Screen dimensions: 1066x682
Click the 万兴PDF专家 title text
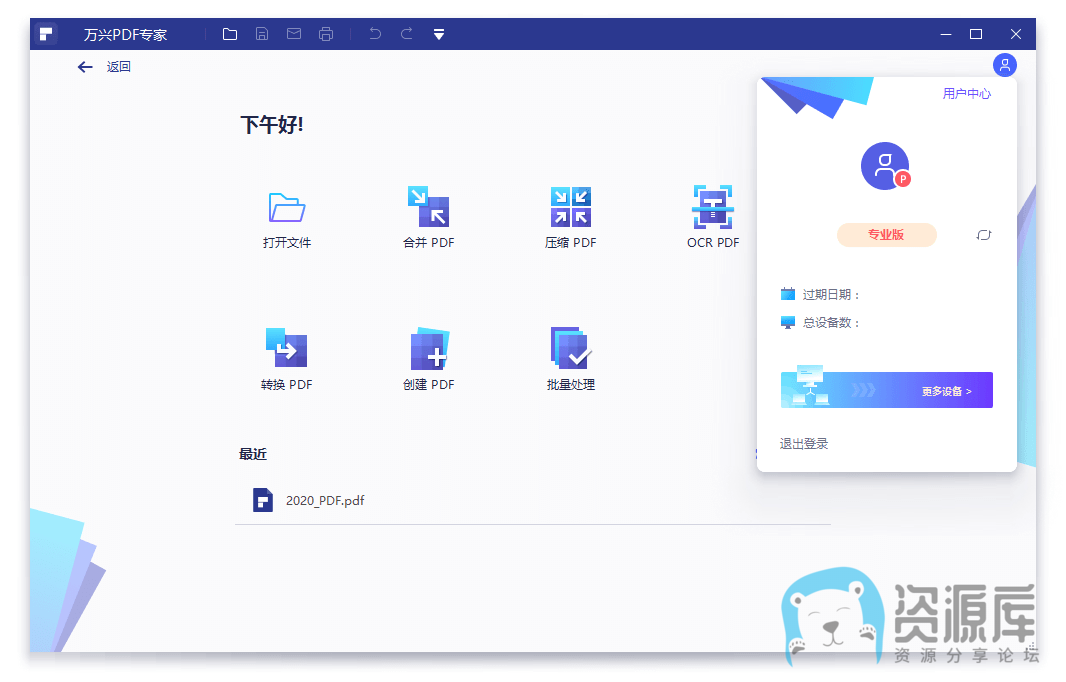125,35
